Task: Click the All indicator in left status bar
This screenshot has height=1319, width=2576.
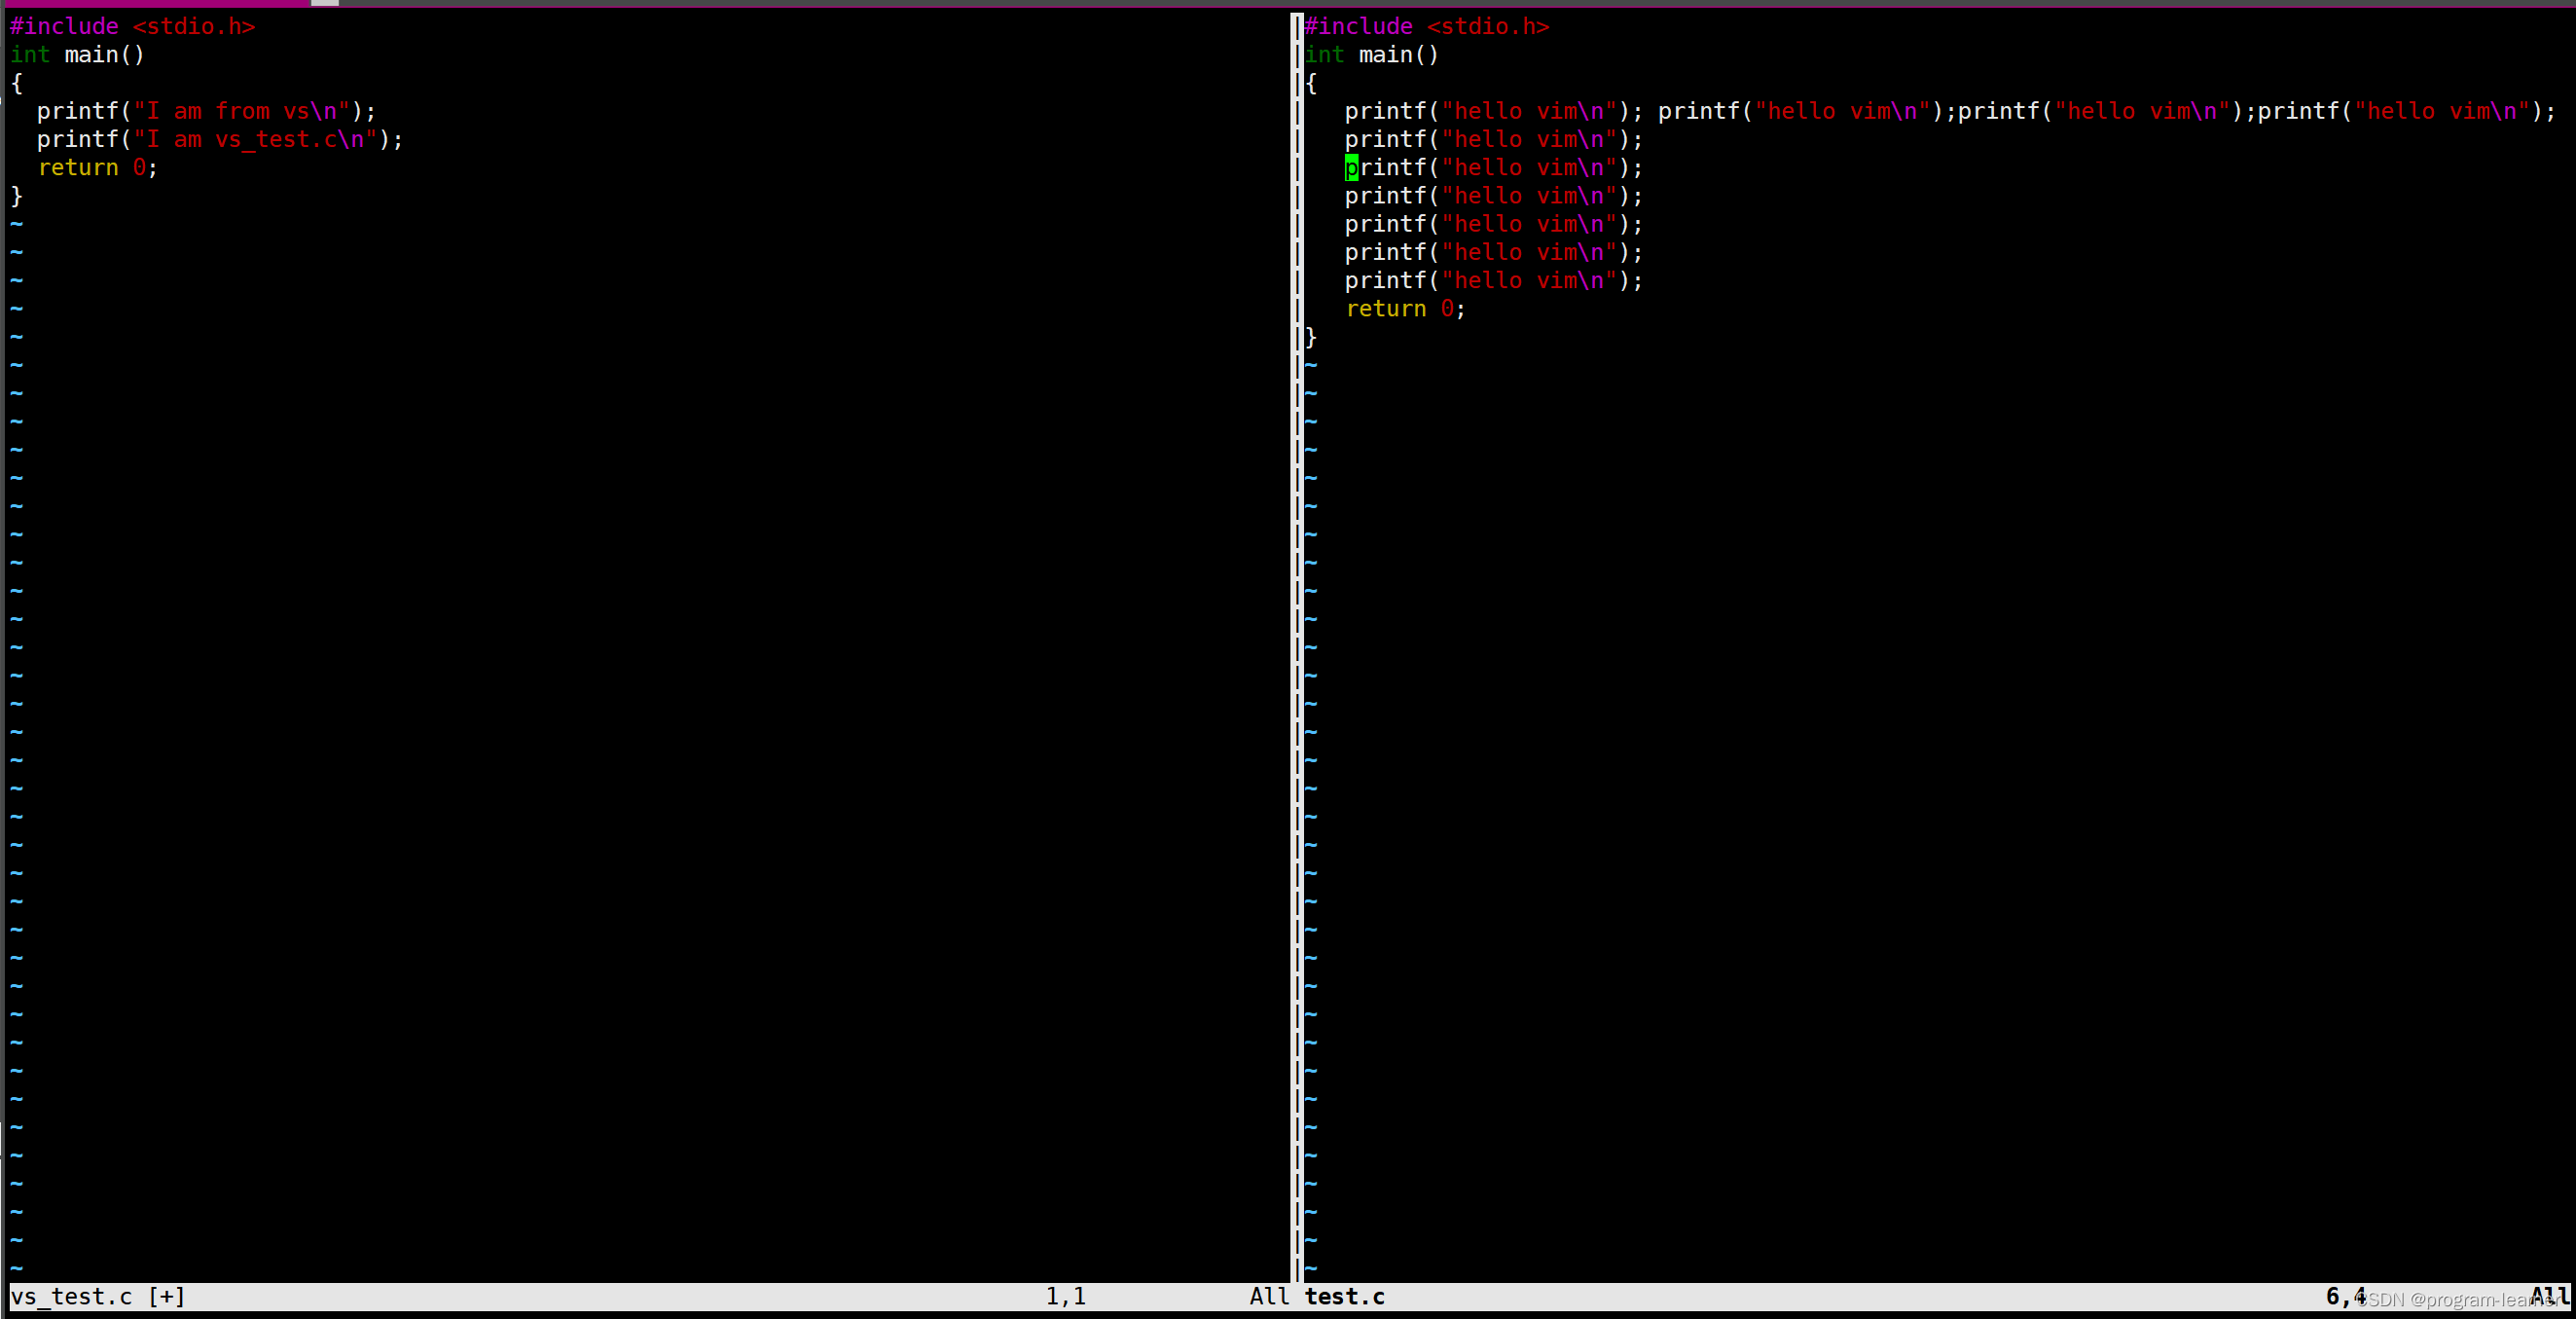Action: [x=1268, y=1296]
